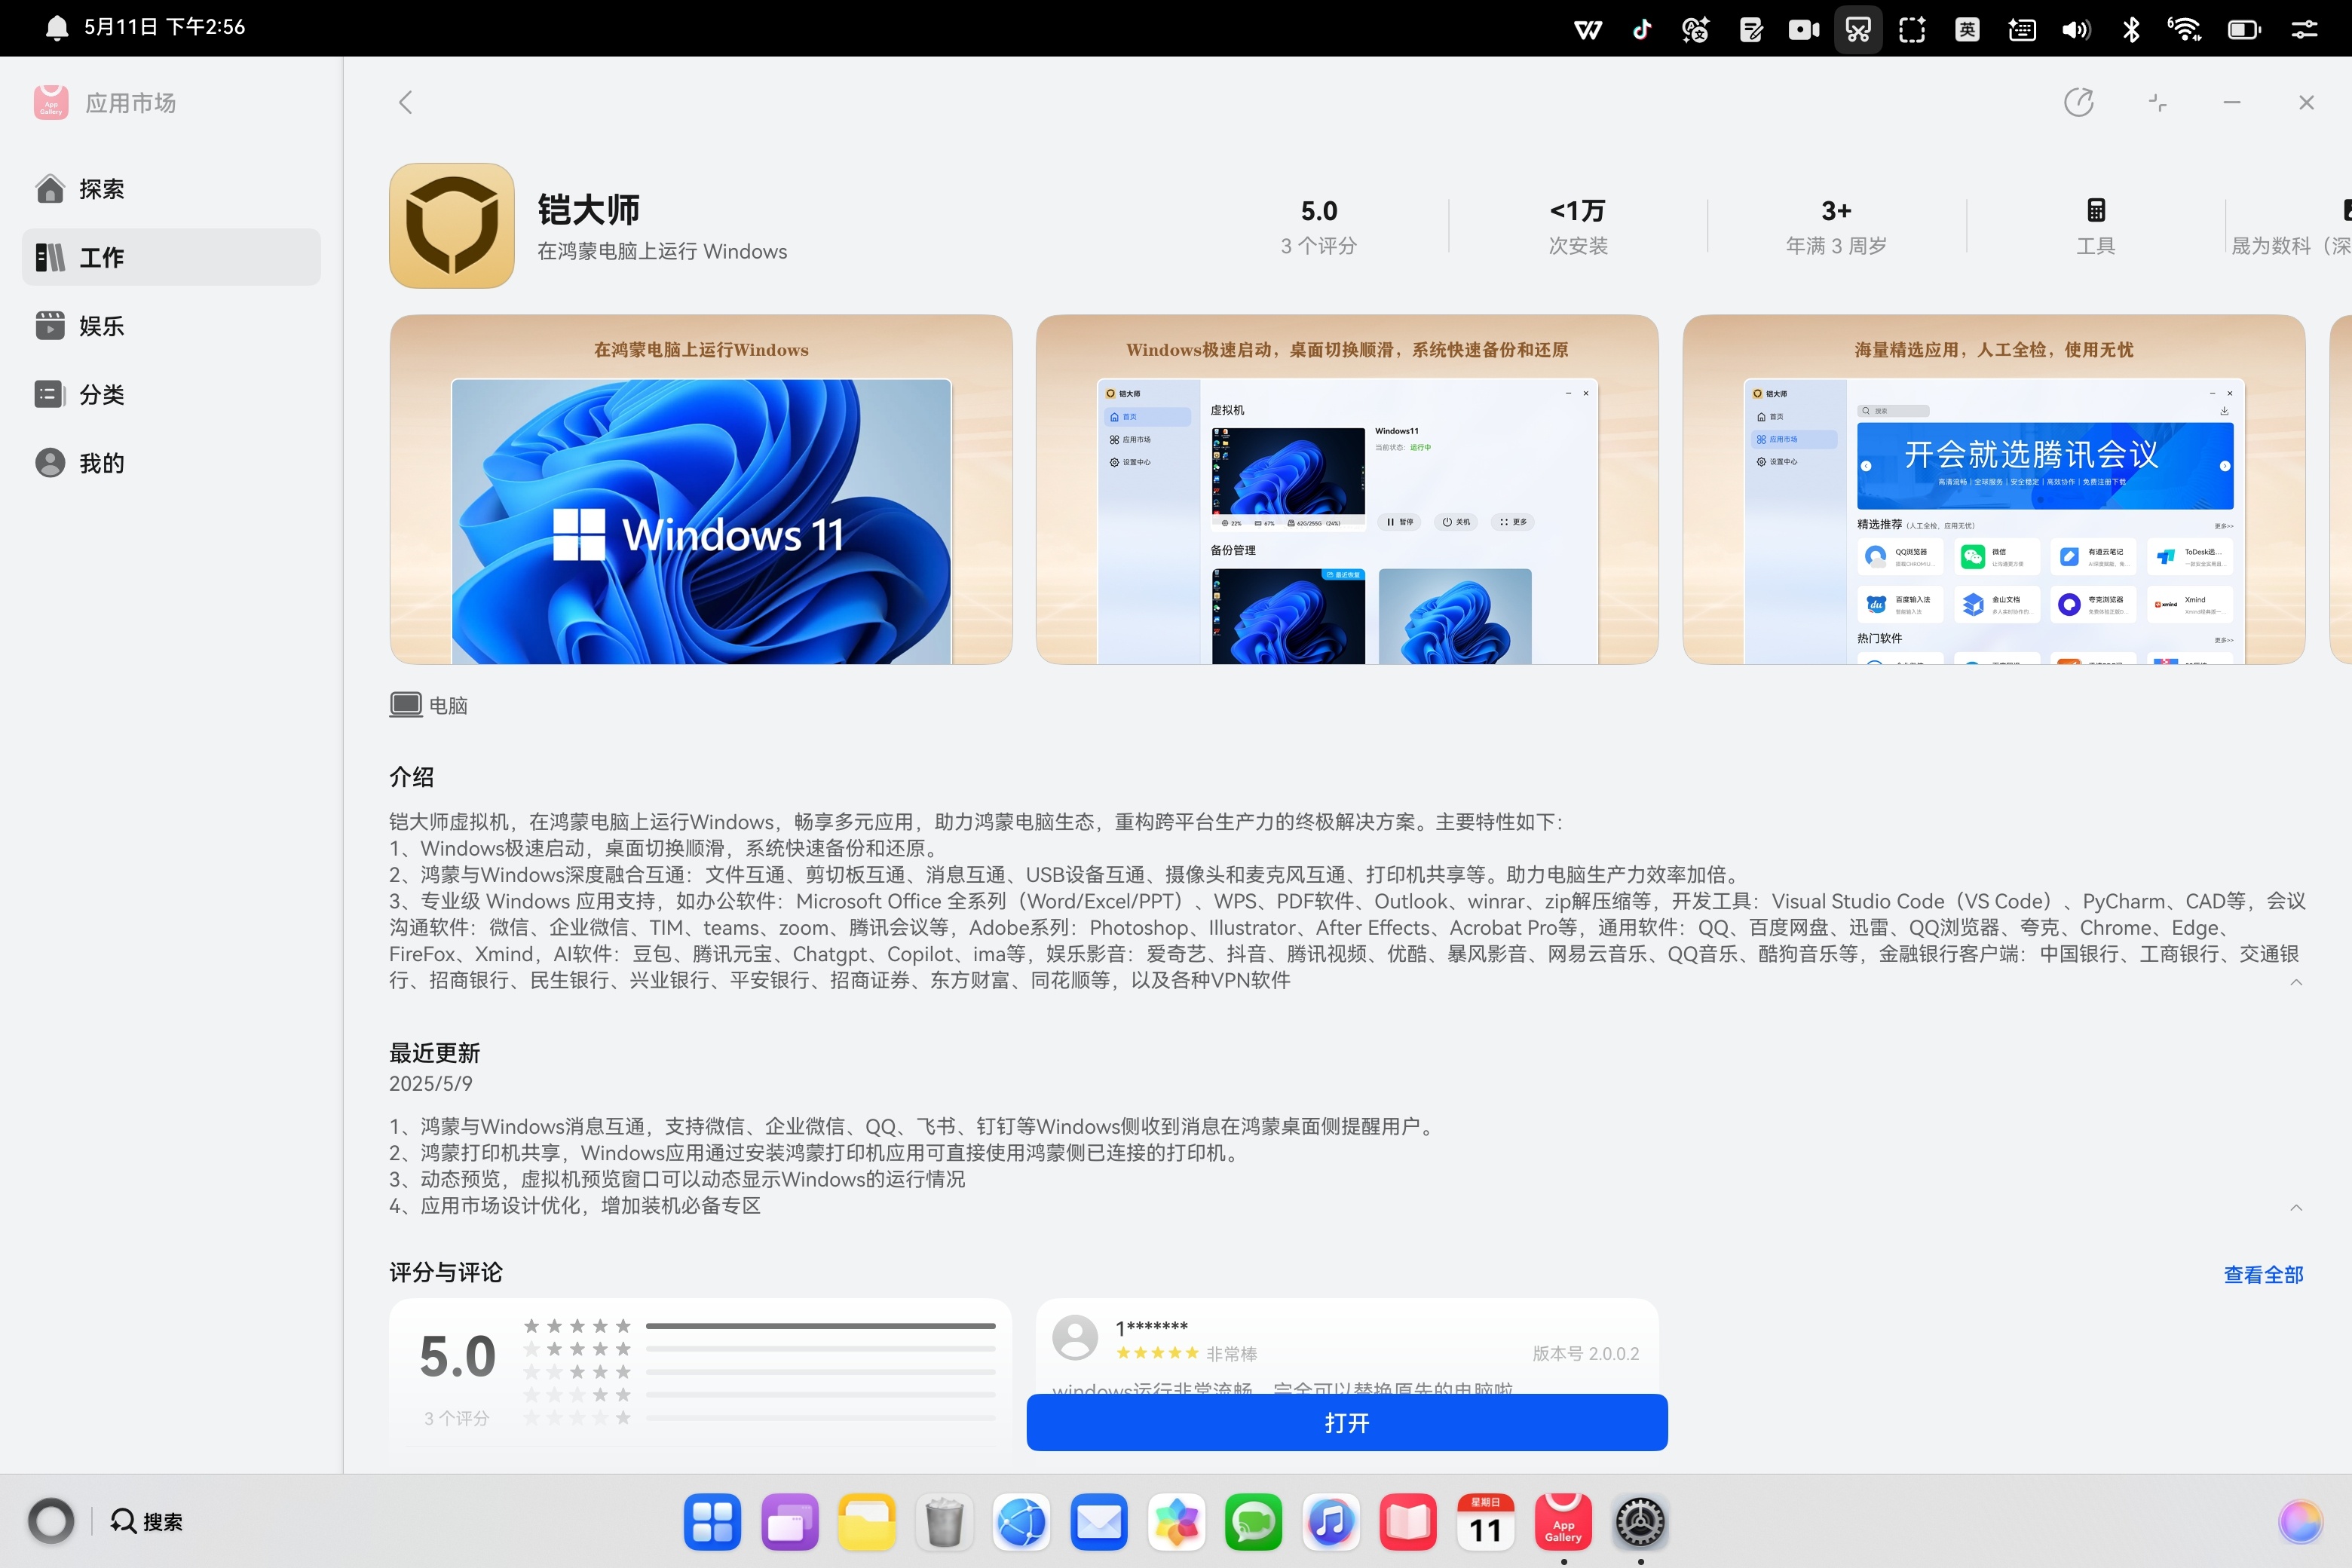
Task: Click reviewer avatar of 1*******
Action: coord(1075,1337)
